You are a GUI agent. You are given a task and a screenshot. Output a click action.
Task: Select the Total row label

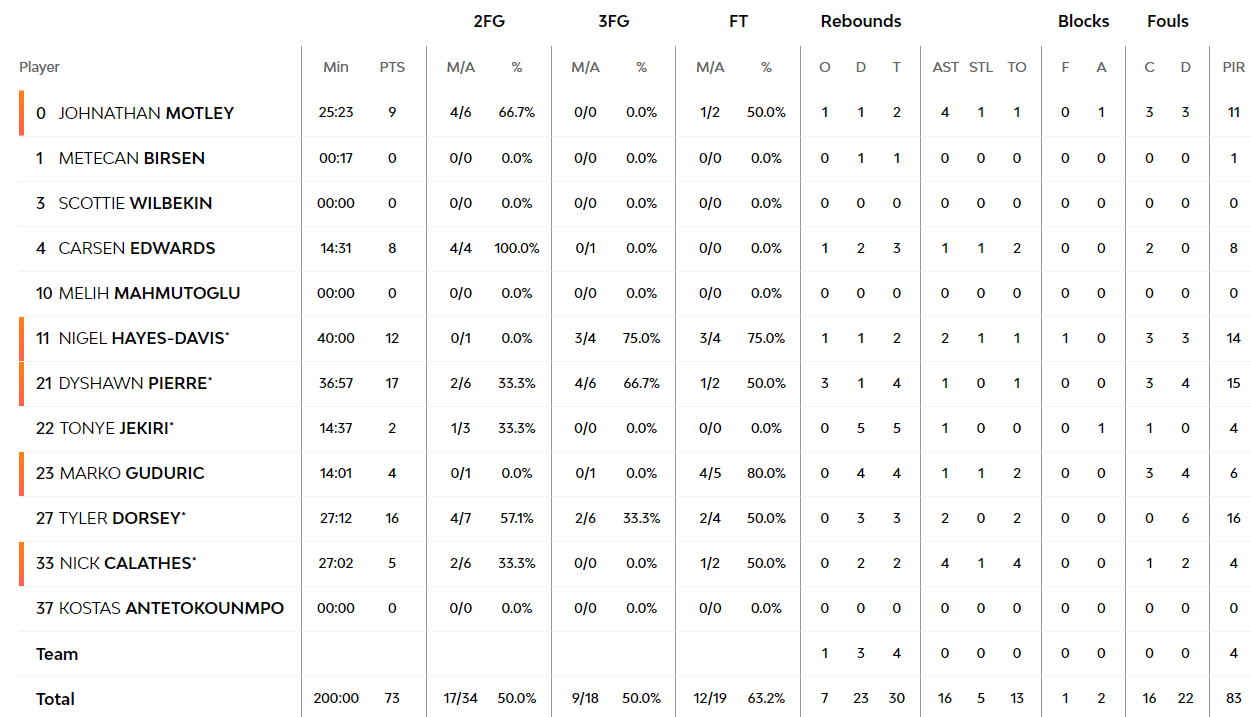[56, 699]
